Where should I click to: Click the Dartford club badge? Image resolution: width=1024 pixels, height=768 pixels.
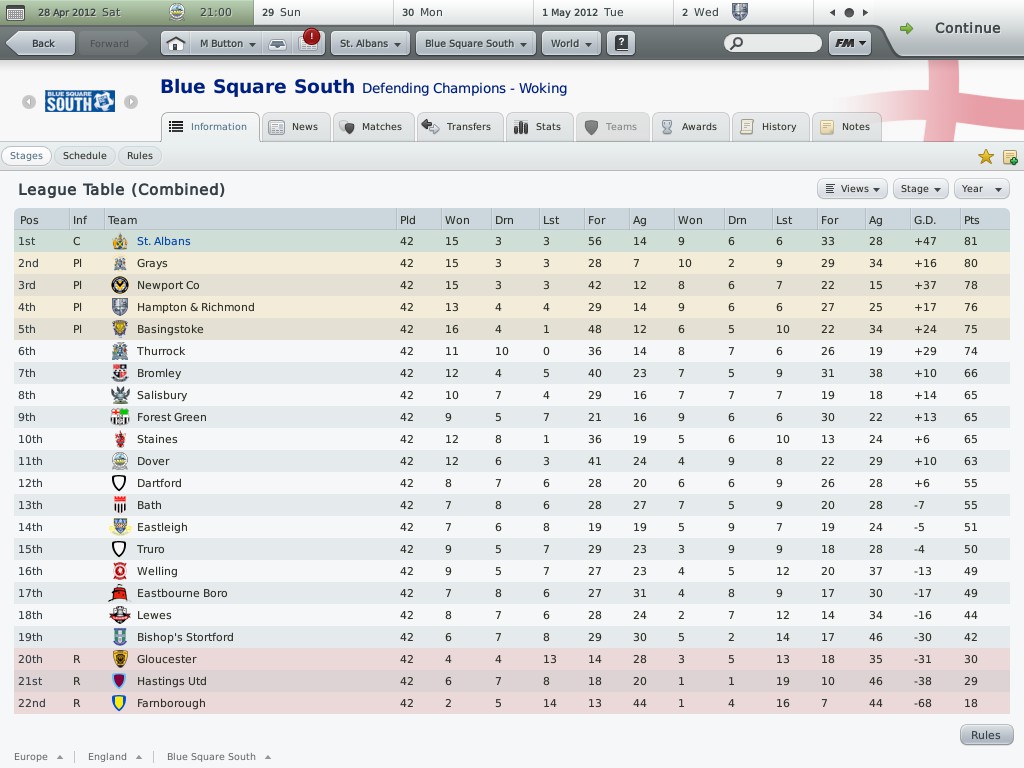[x=119, y=483]
